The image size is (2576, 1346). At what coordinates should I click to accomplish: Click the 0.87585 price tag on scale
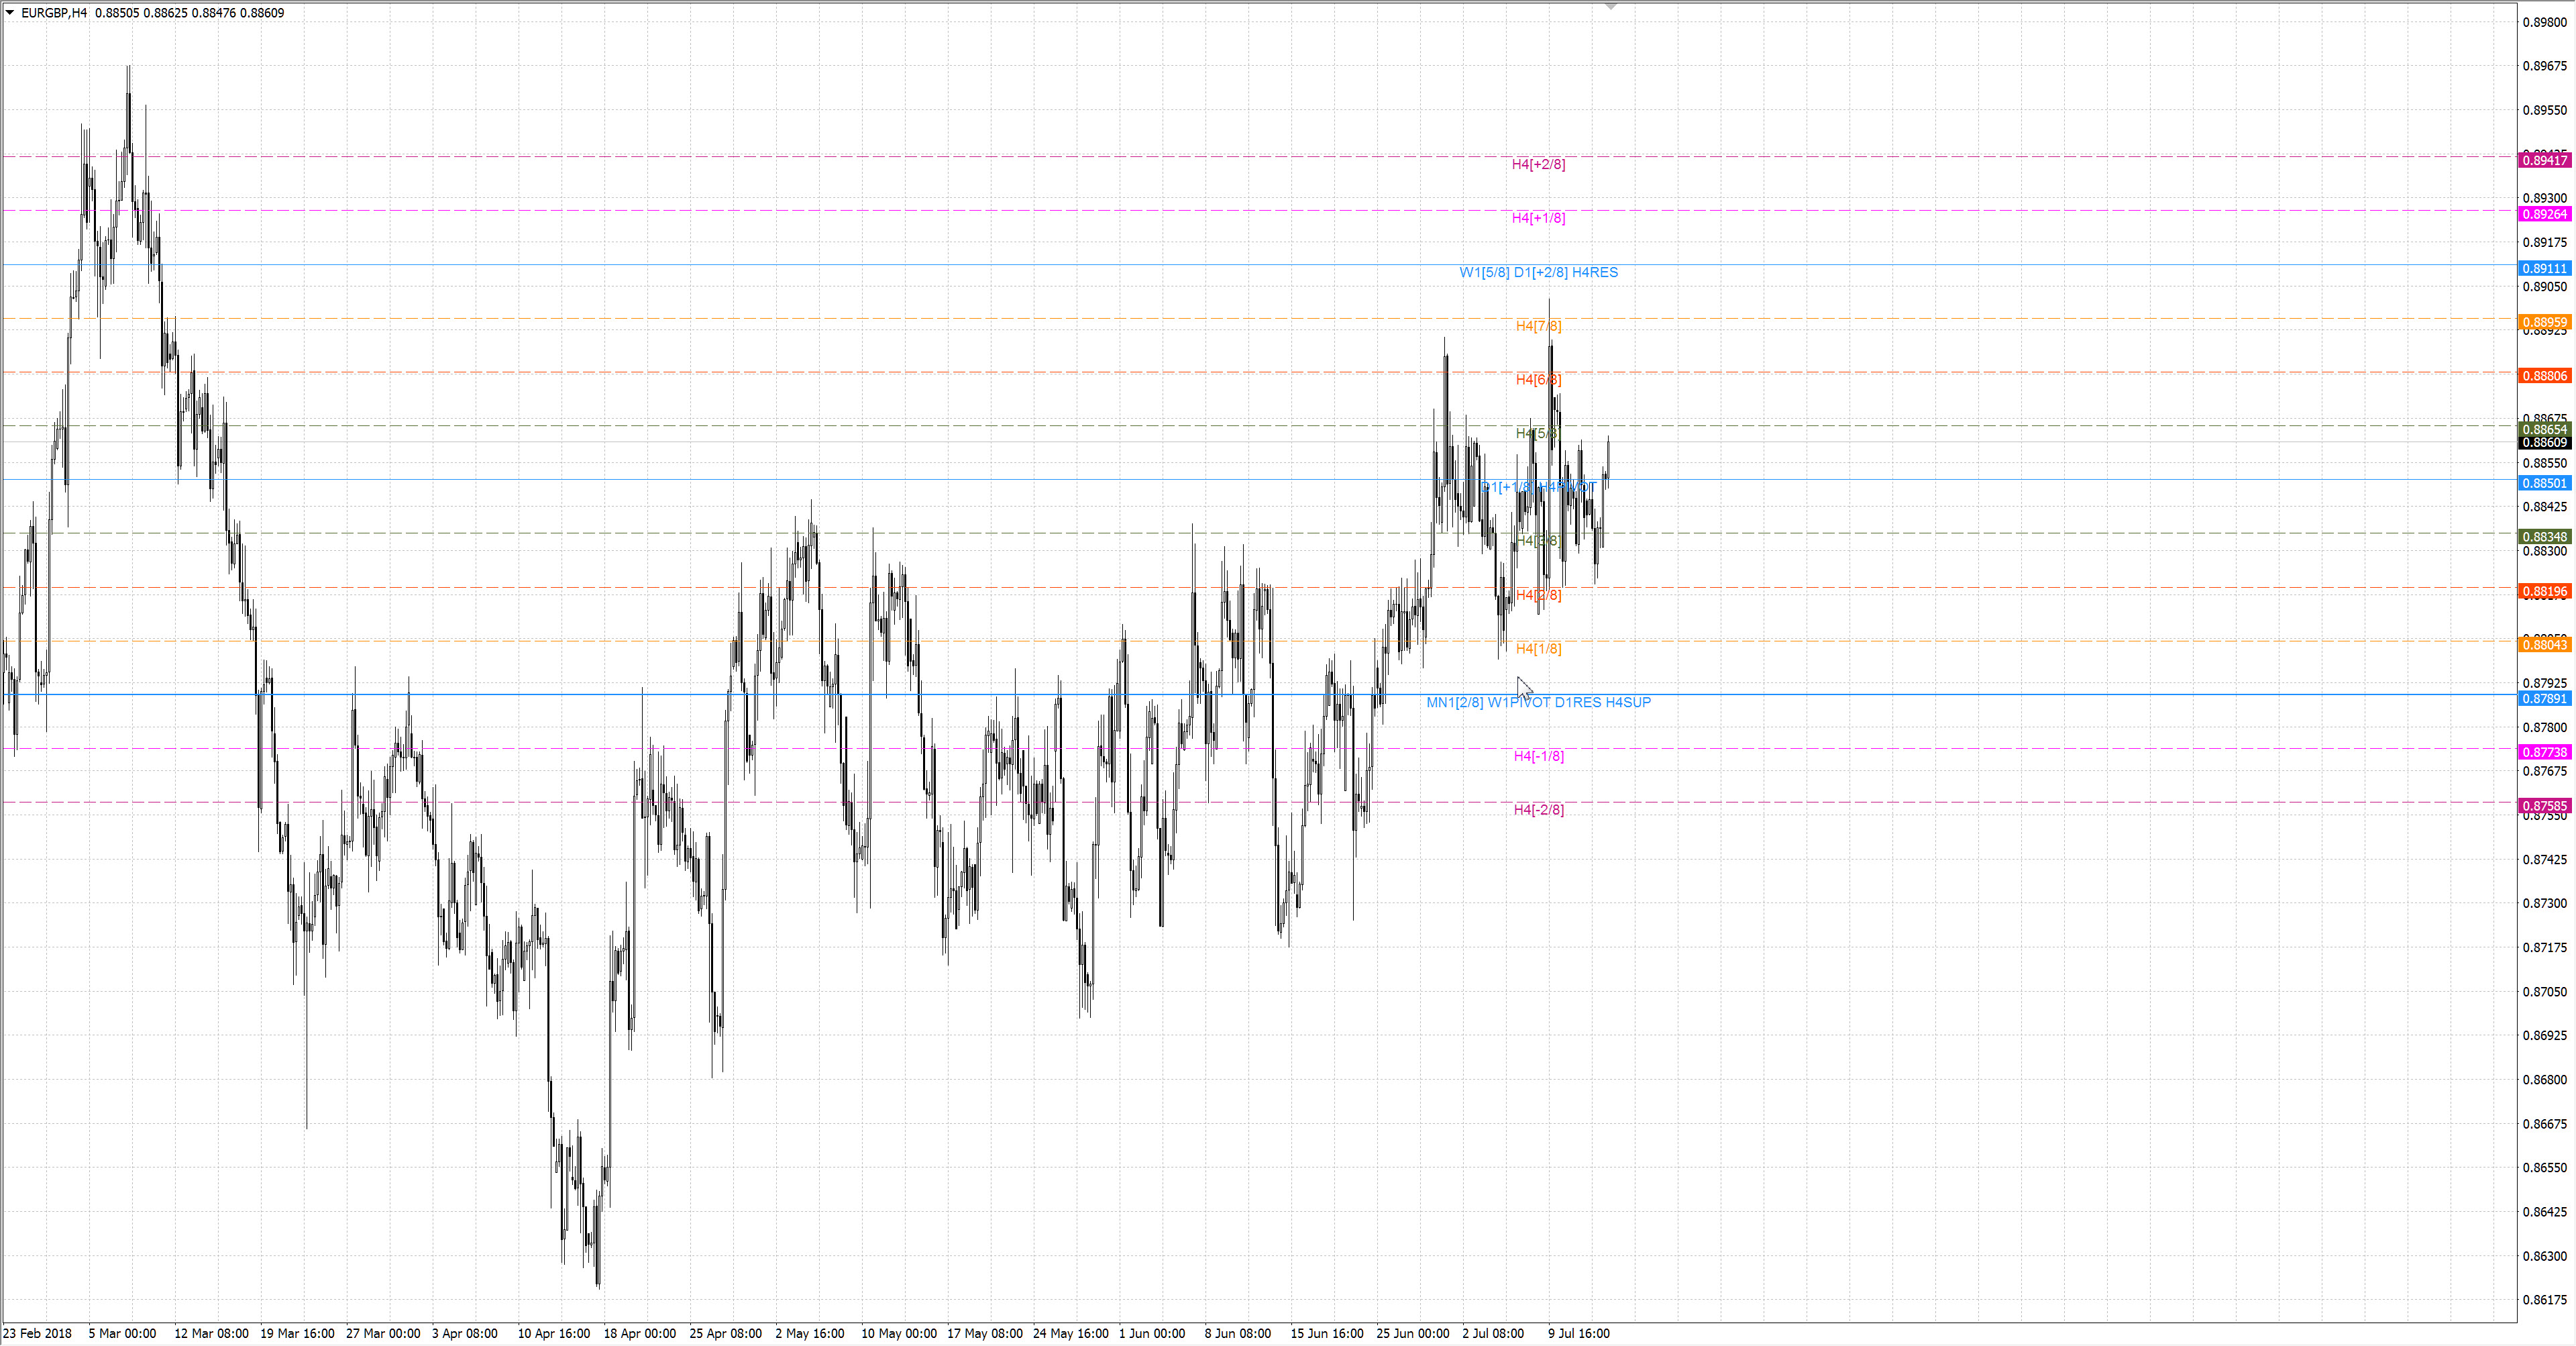coord(2544,806)
